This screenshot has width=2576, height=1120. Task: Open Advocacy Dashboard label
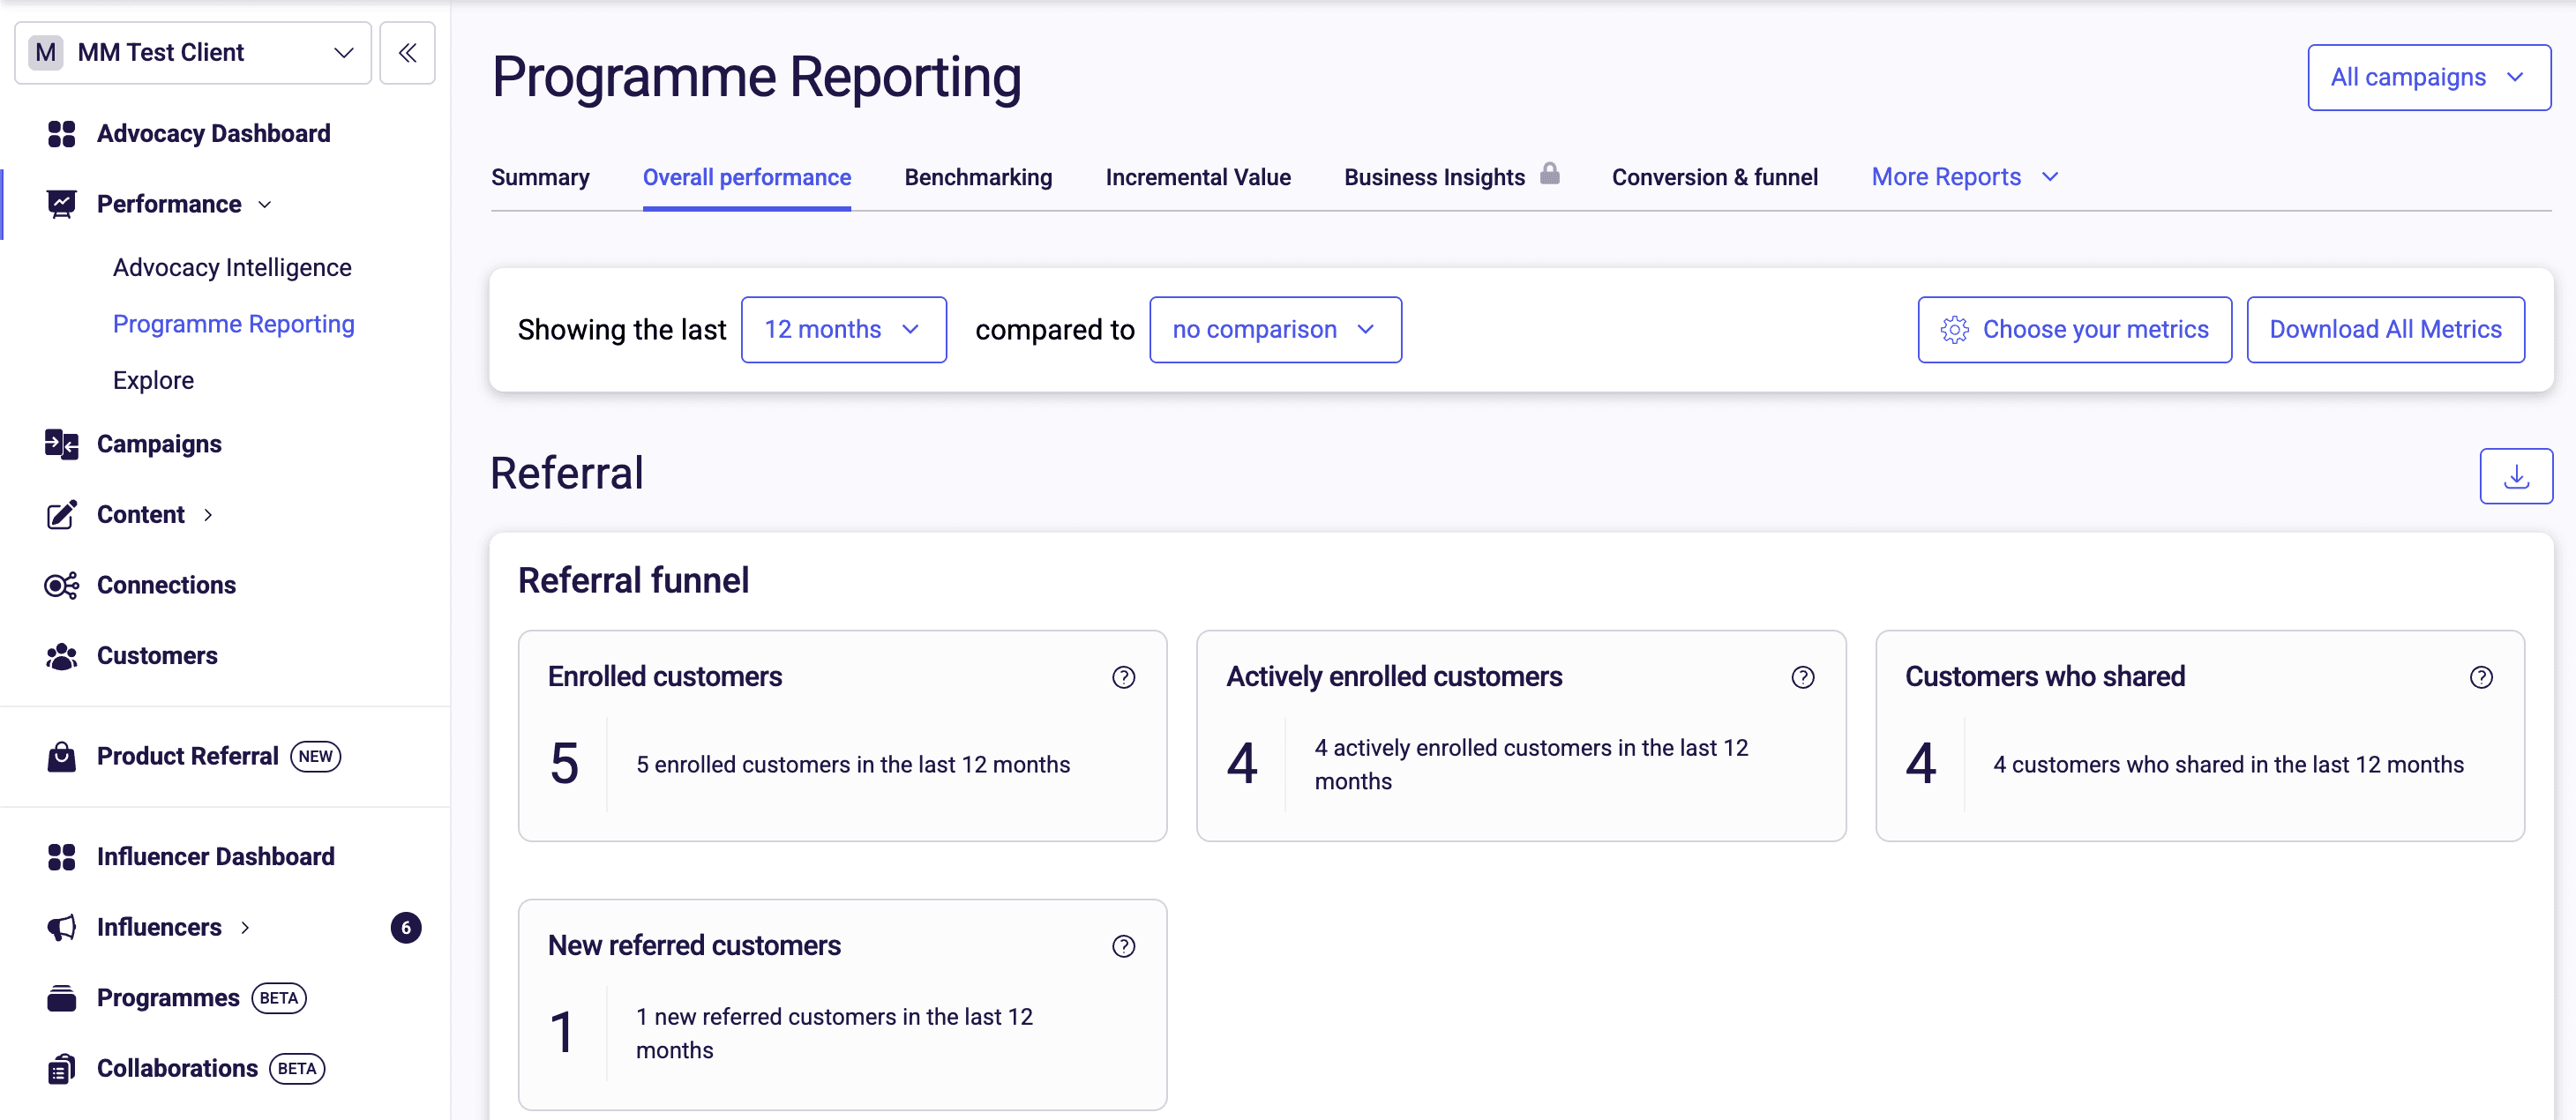point(213,134)
